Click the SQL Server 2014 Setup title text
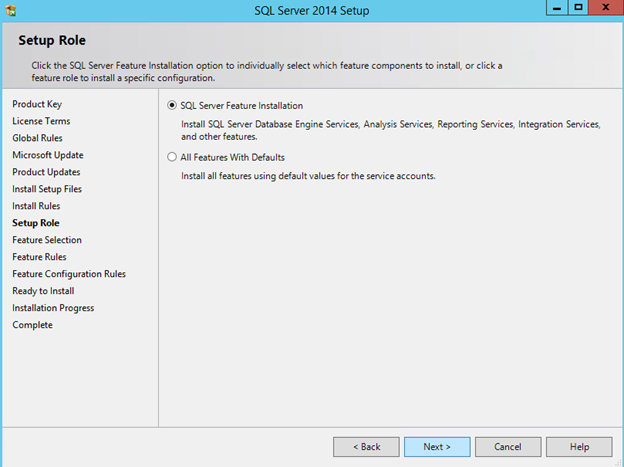This screenshot has width=624, height=467. [312, 11]
